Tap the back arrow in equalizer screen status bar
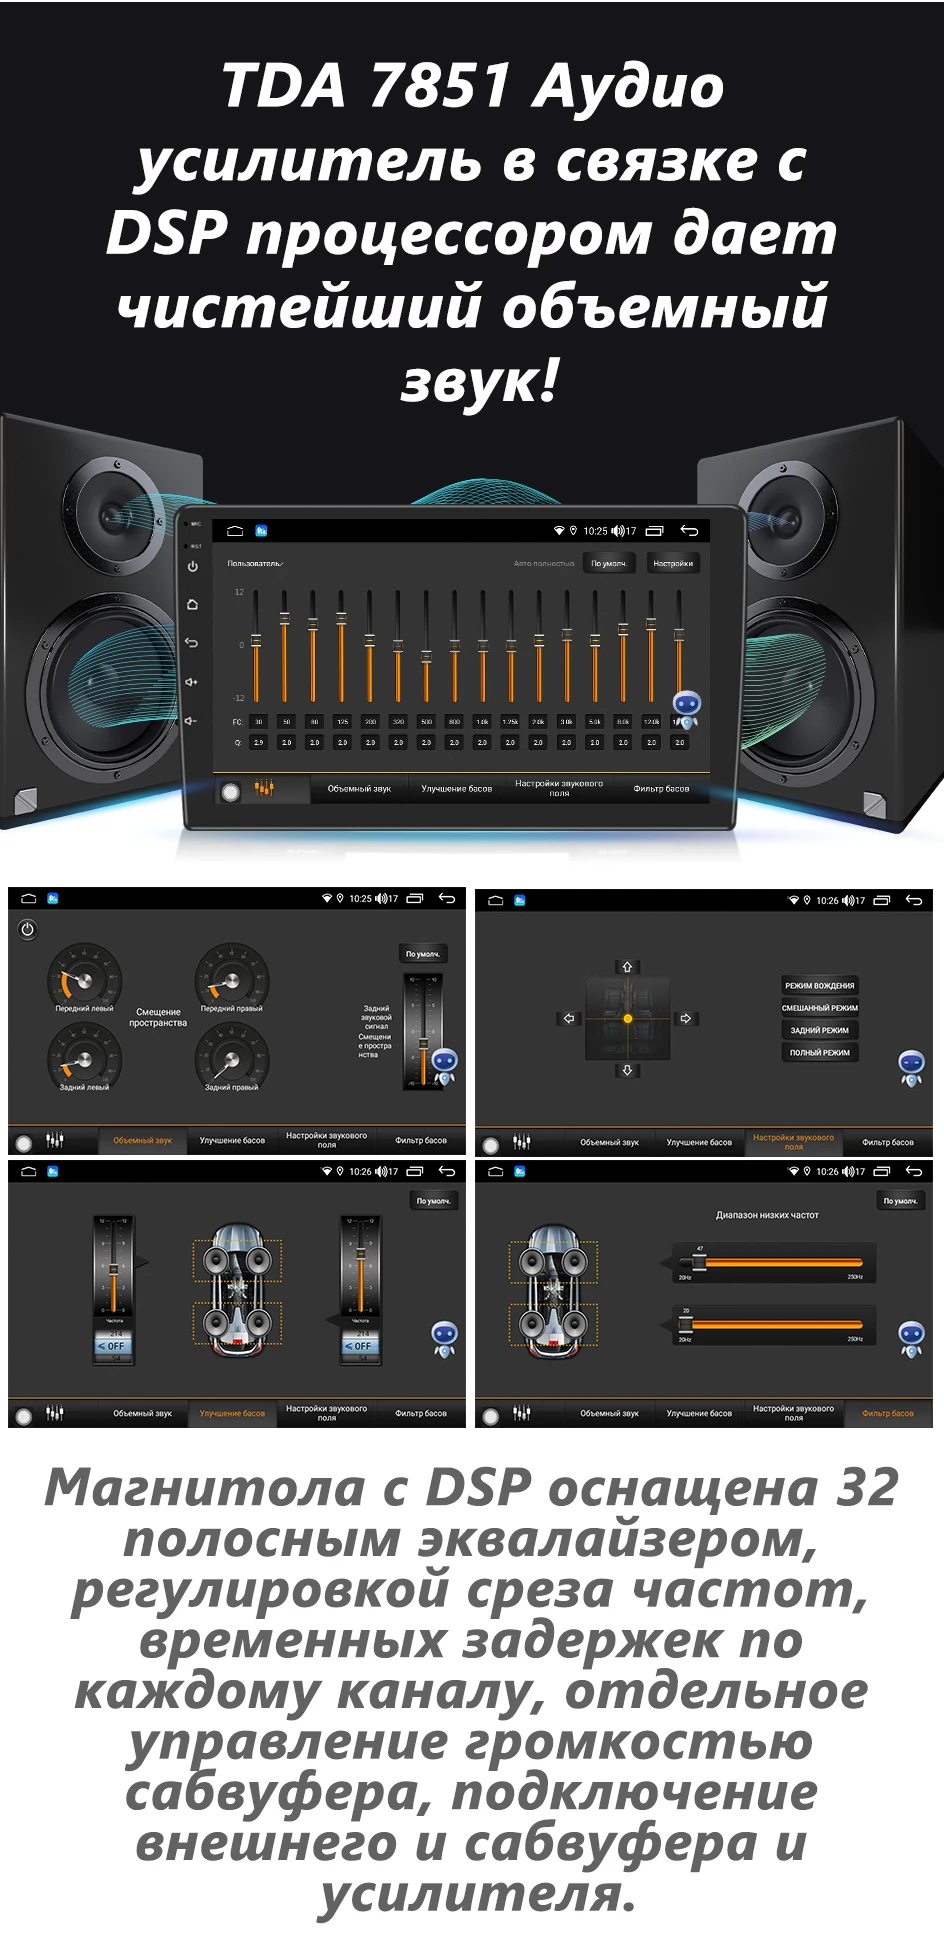Image resolution: width=944 pixels, height=1952 pixels. [x=689, y=531]
